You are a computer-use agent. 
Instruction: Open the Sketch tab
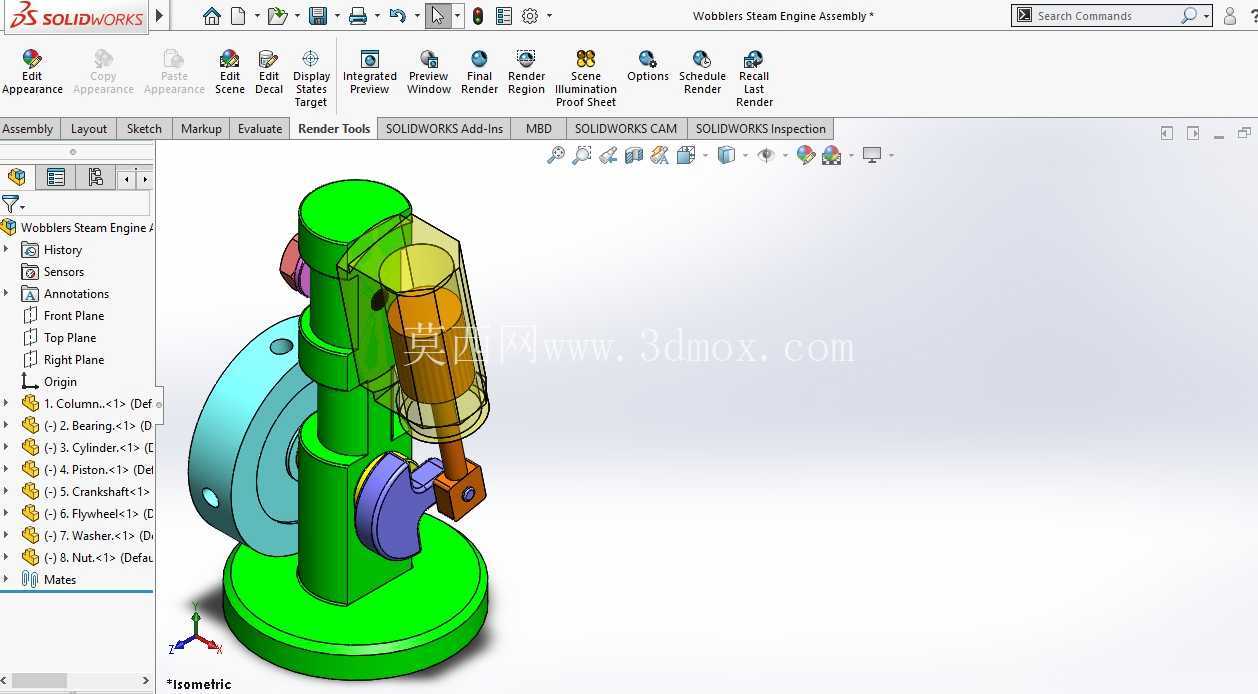pyautogui.click(x=144, y=129)
